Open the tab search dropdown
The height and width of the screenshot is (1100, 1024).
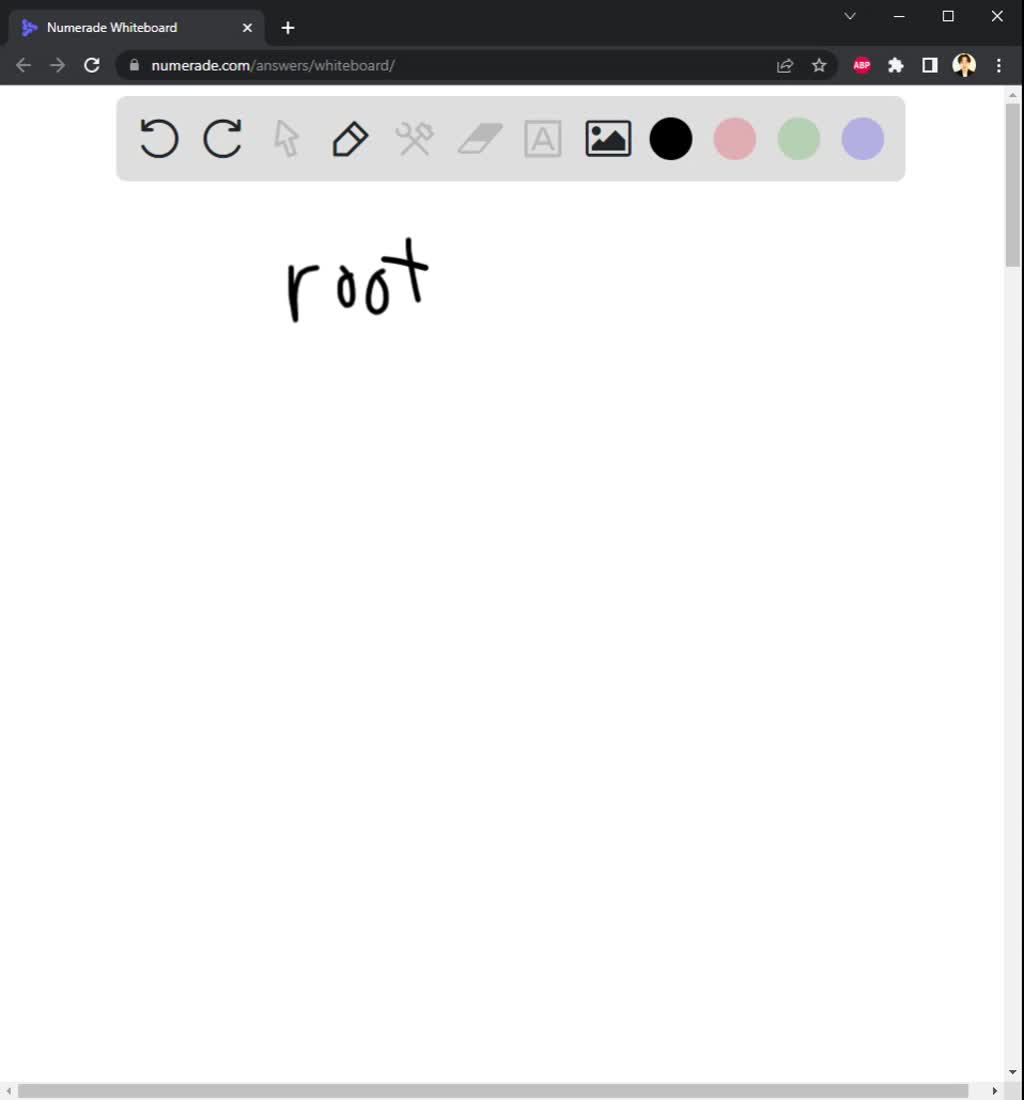(x=849, y=15)
